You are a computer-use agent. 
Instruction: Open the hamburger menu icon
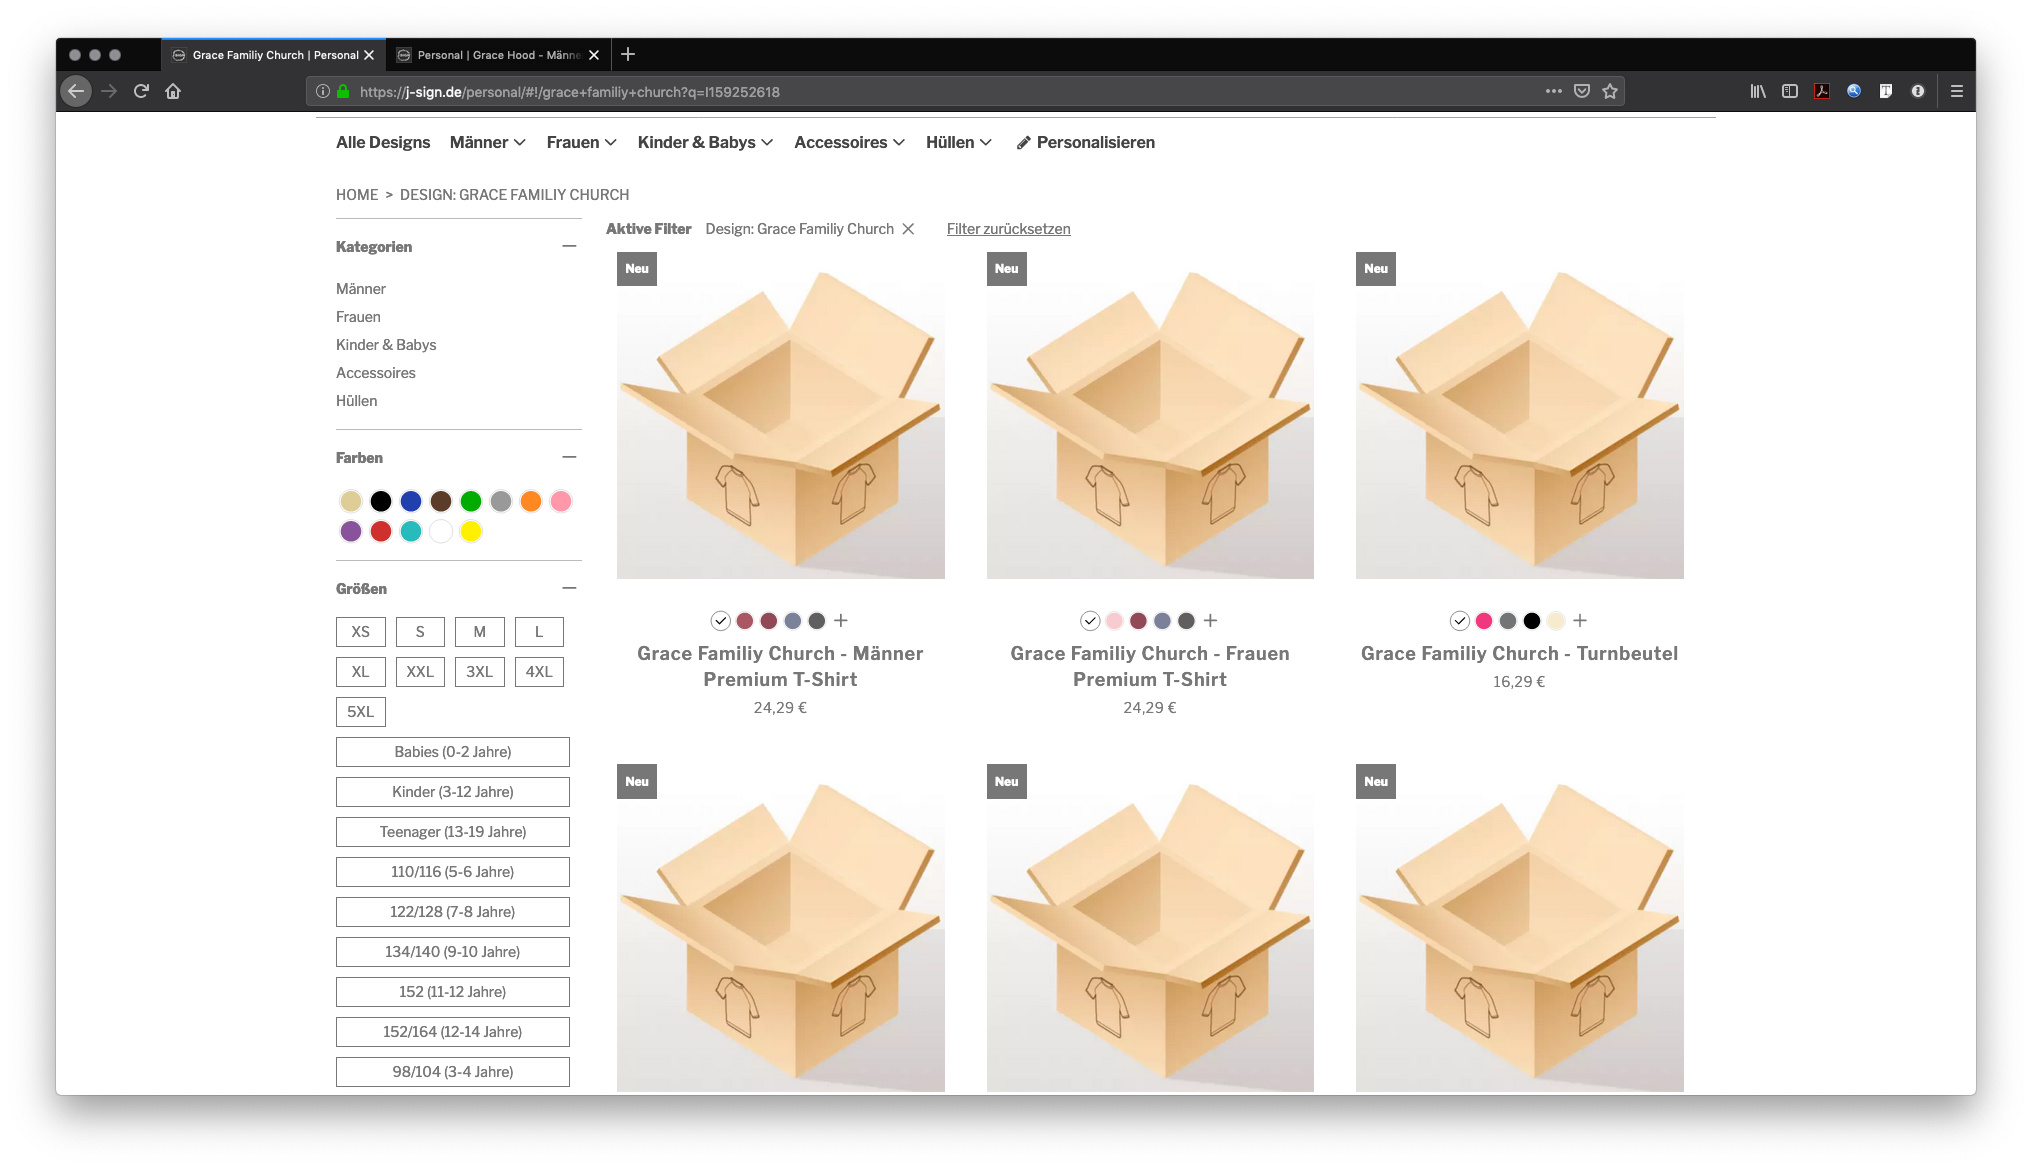pyautogui.click(x=1957, y=91)
